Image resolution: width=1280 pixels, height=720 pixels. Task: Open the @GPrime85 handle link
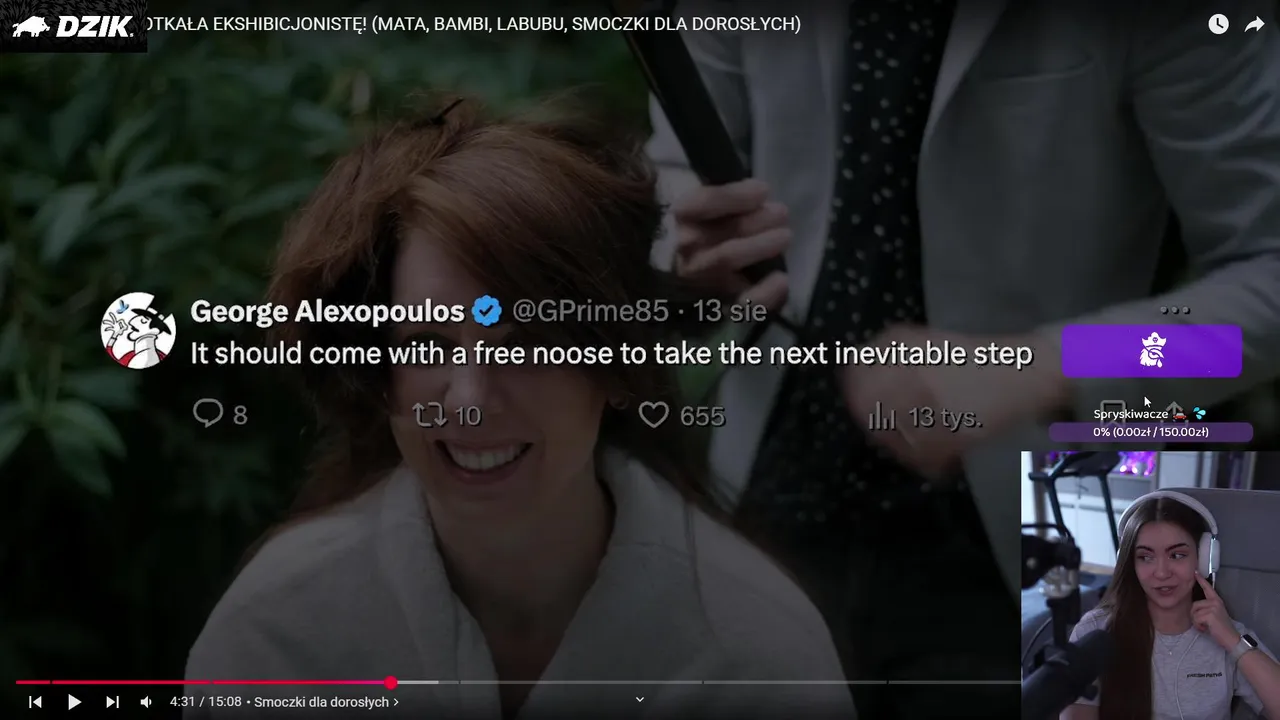point(590,311)
